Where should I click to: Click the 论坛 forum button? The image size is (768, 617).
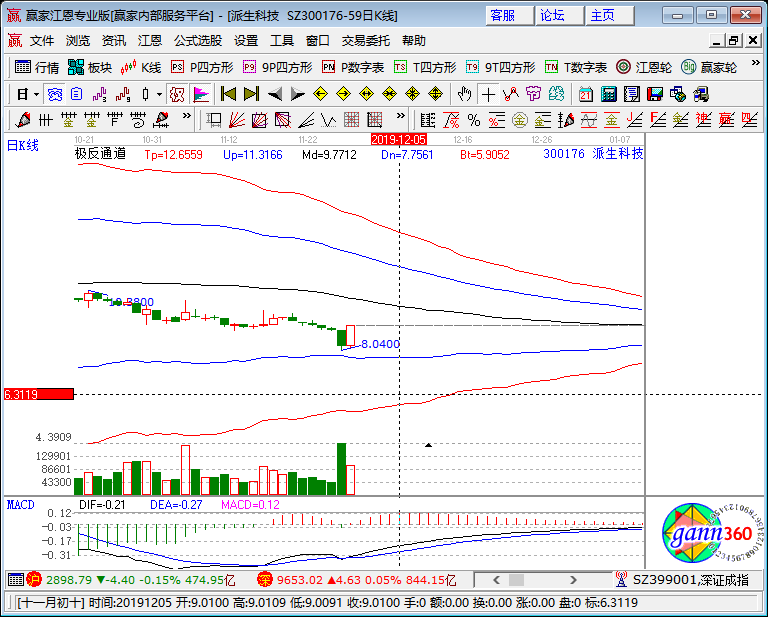click(x=559, y=15)
